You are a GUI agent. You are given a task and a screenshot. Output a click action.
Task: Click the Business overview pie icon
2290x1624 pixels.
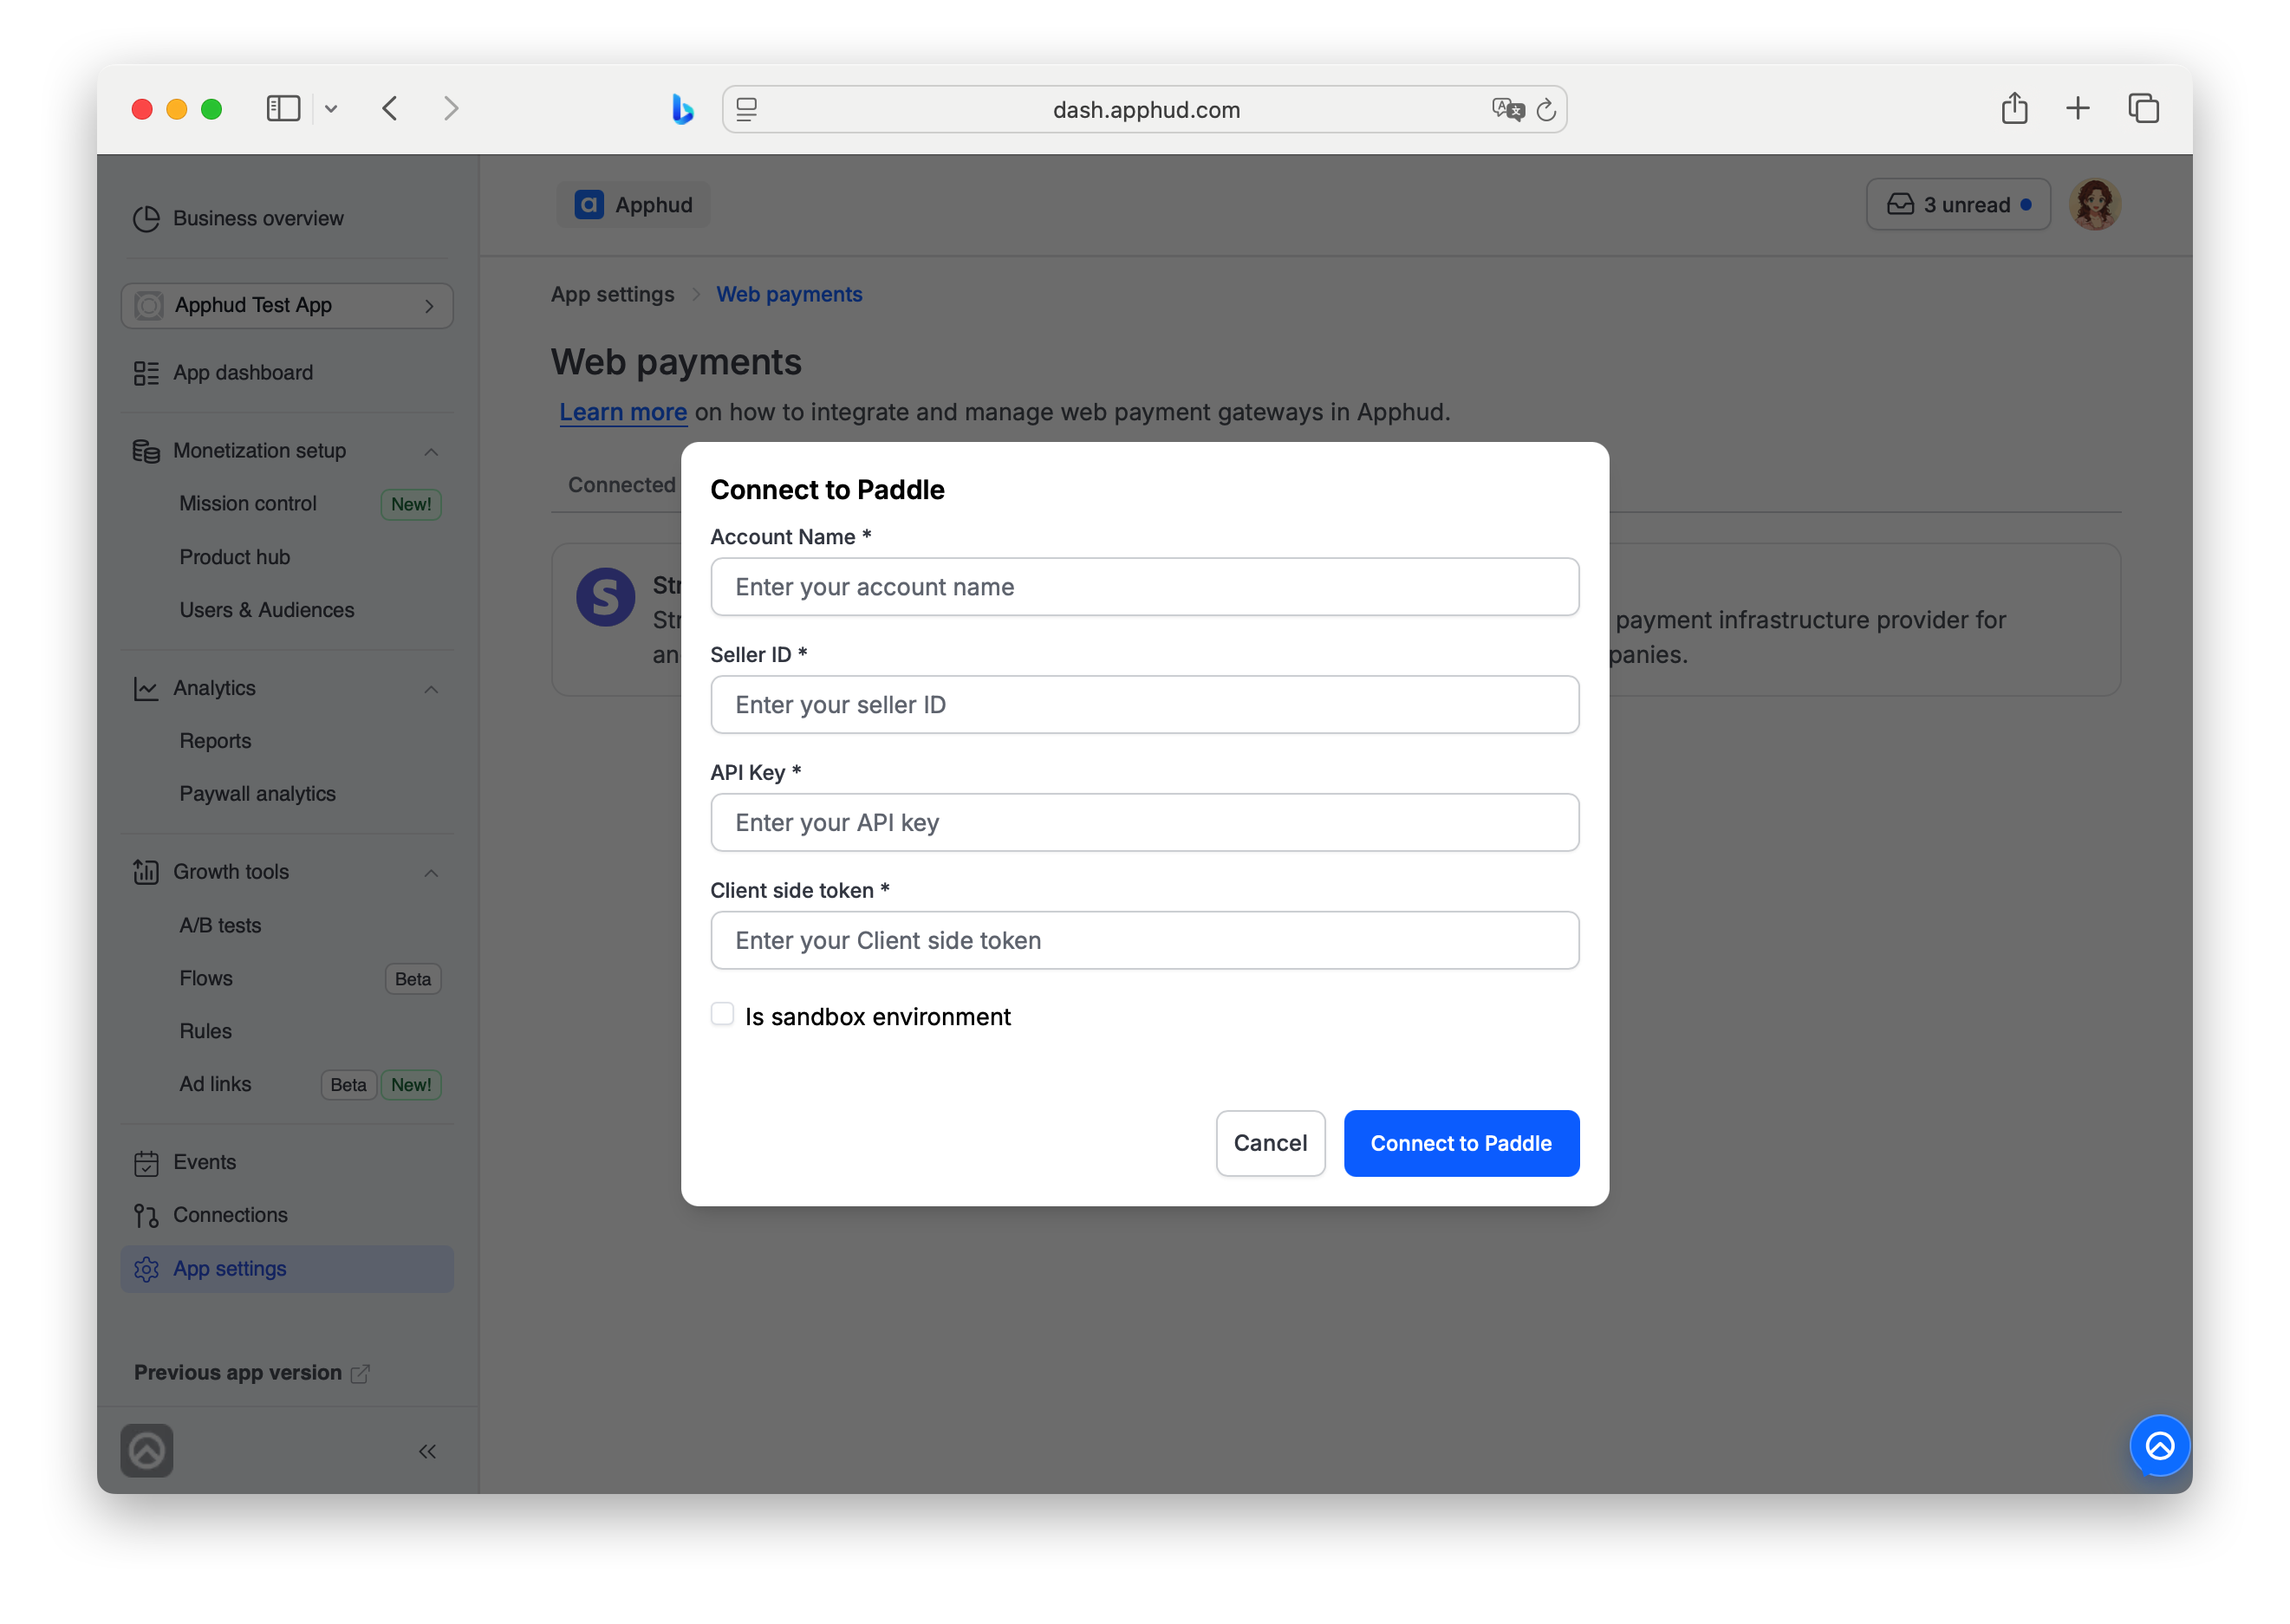point(146,218)
